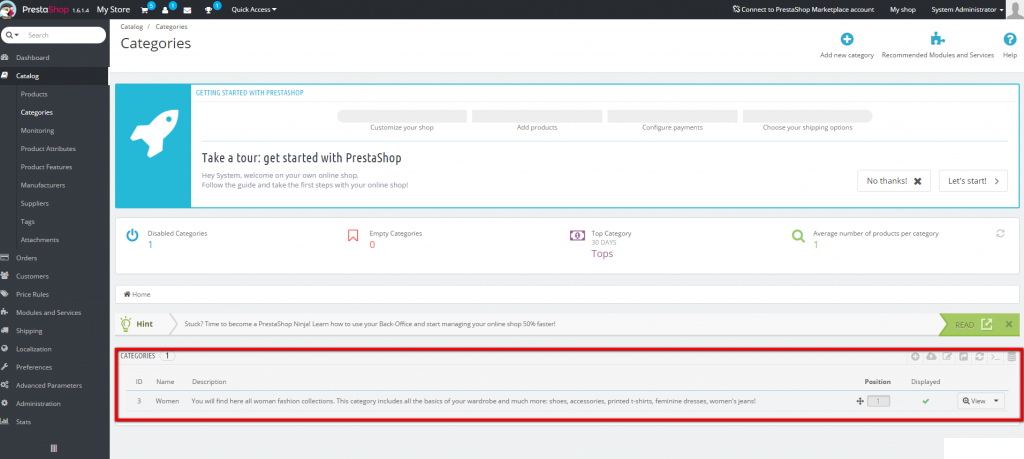The image size is (1024, 459).
Task: Open the Help icon
Action: (1010, 39)
